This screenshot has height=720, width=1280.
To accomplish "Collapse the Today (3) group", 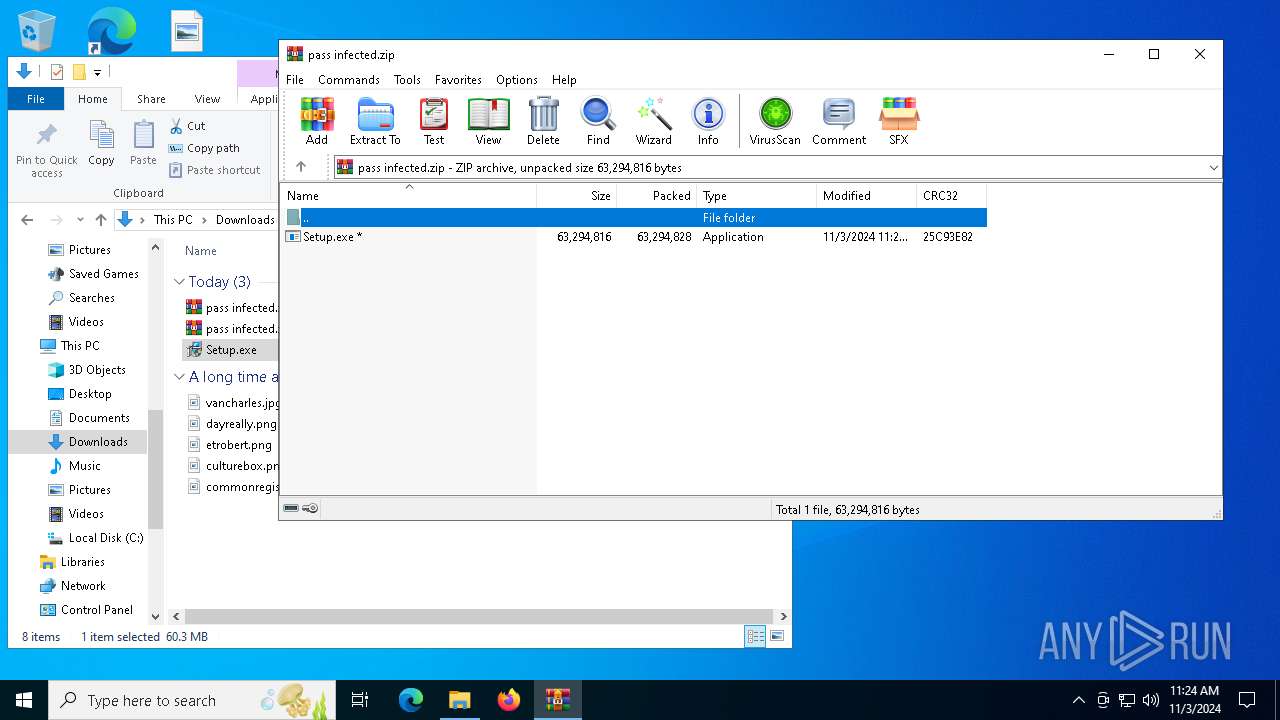I will point(179,282).
